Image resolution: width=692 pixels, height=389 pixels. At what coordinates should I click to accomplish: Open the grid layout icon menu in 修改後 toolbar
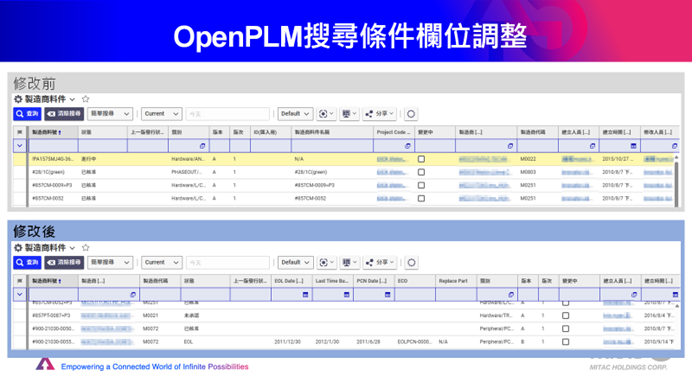click(x=349, y=262)
